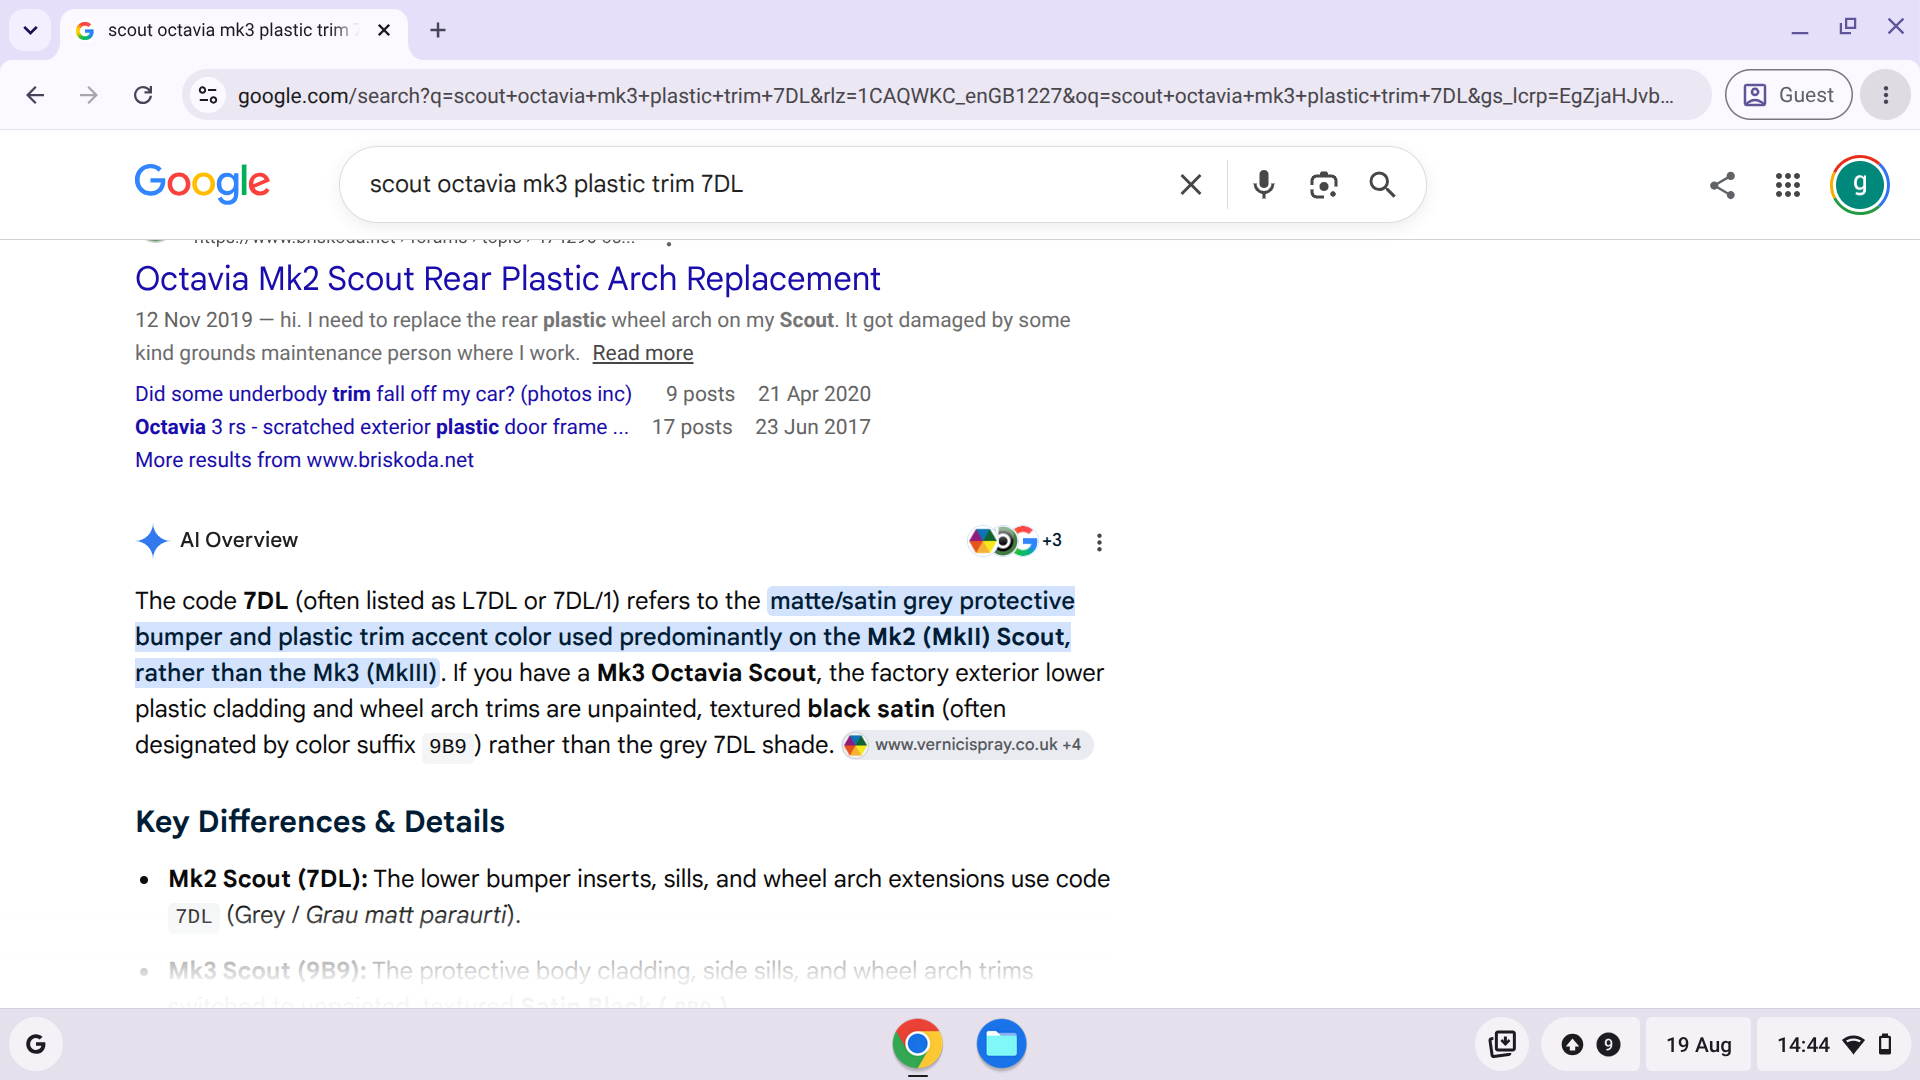Click the 9B9 color suffix code

click(448, 746)
